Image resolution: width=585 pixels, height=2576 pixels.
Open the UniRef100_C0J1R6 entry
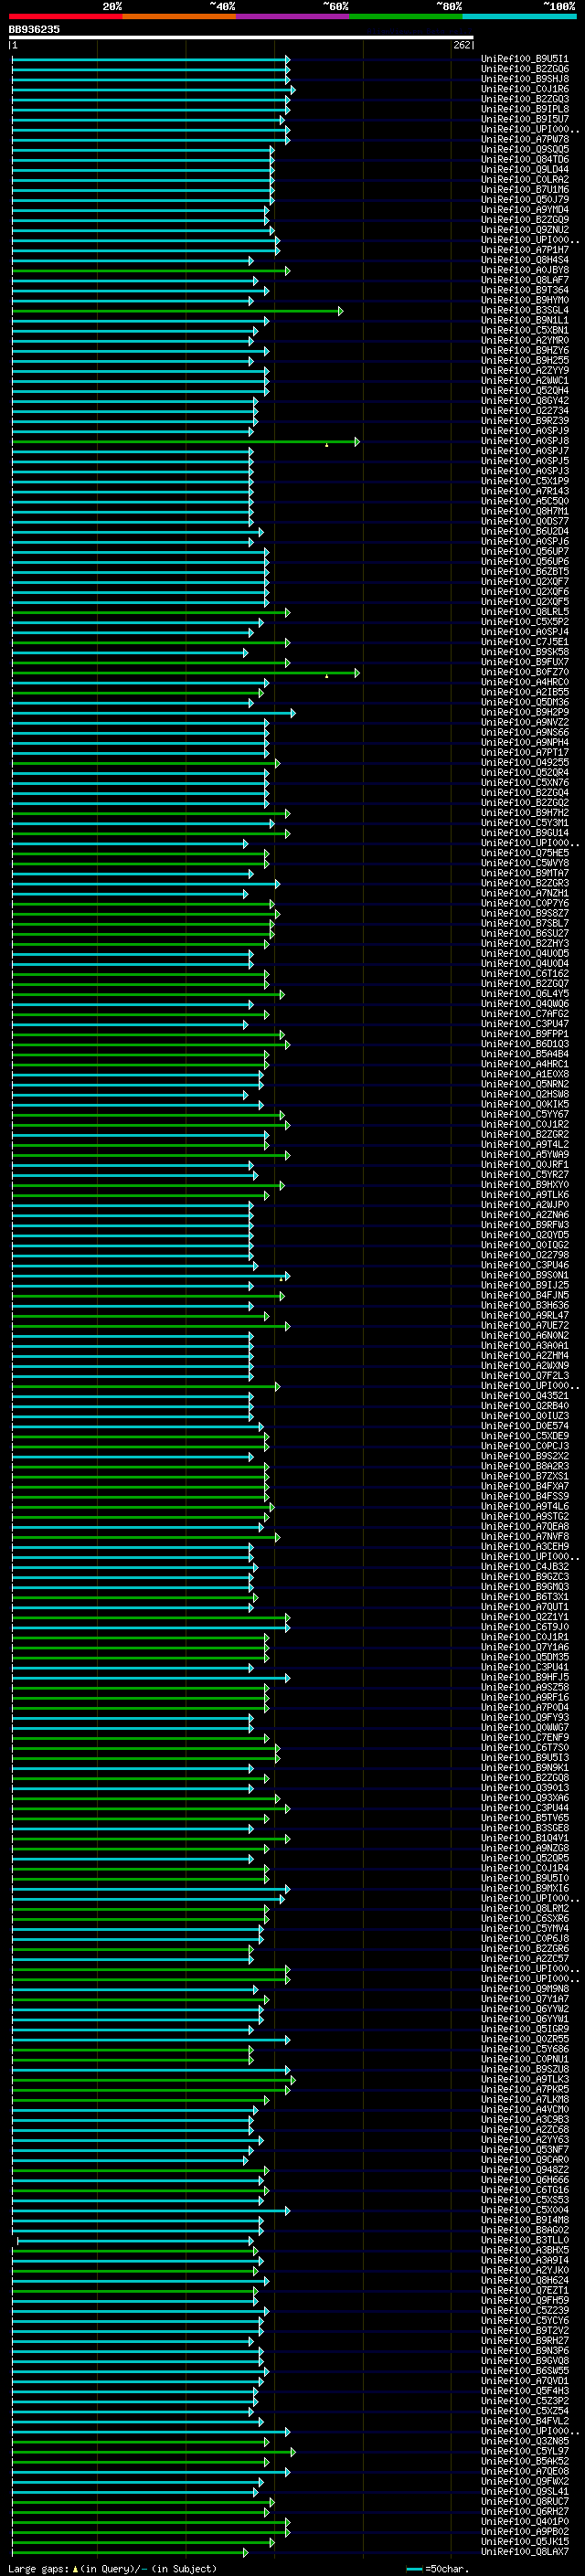click(525, 89)
